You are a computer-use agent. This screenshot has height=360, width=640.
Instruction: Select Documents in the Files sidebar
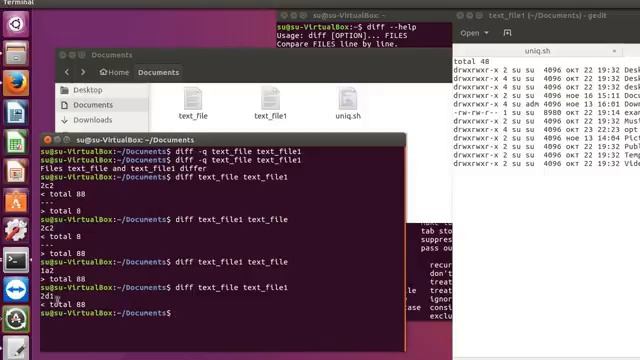pyautogui.click(x=93, y=105)
